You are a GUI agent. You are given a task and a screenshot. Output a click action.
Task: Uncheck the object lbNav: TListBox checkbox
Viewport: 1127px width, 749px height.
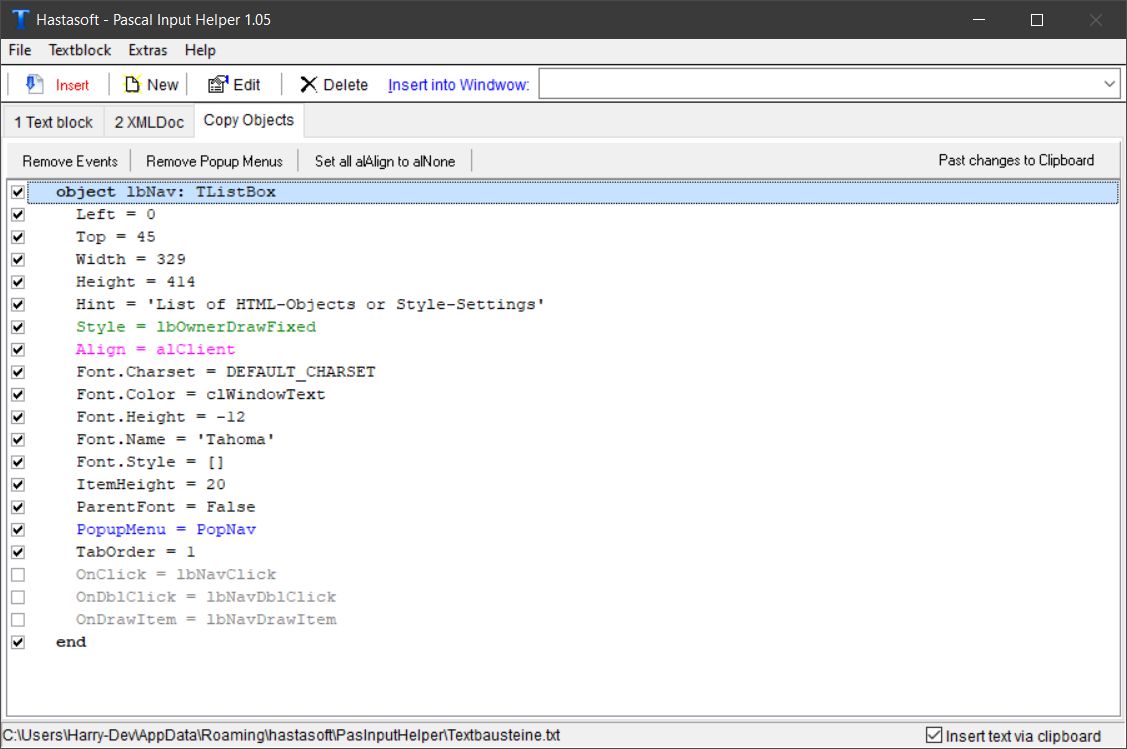click(18, 192)
